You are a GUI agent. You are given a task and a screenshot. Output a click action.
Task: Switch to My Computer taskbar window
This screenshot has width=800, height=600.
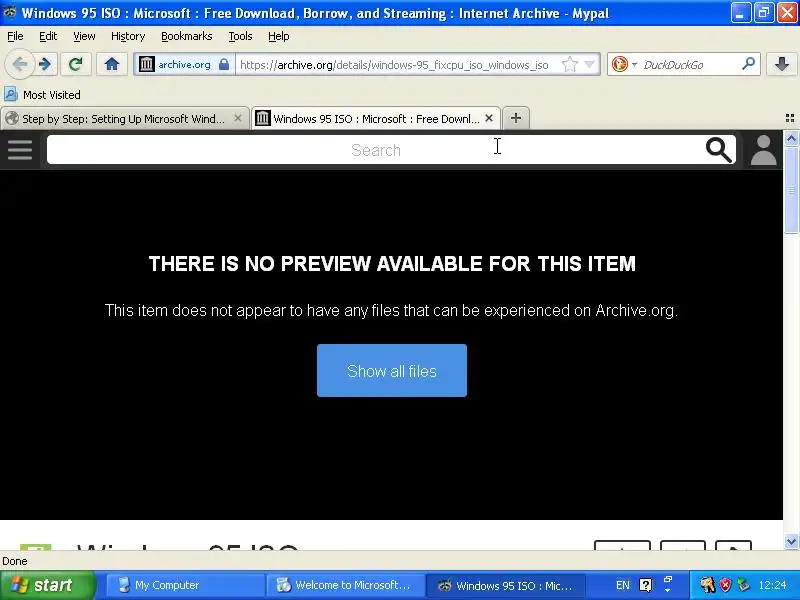185,585
